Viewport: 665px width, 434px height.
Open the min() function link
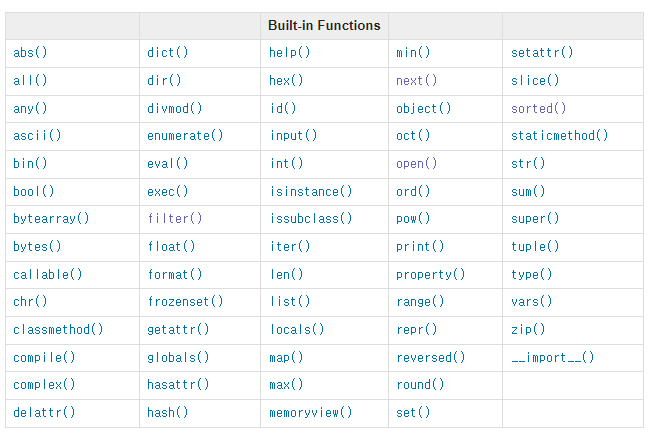pyautogui.click(x=413, y=53)
